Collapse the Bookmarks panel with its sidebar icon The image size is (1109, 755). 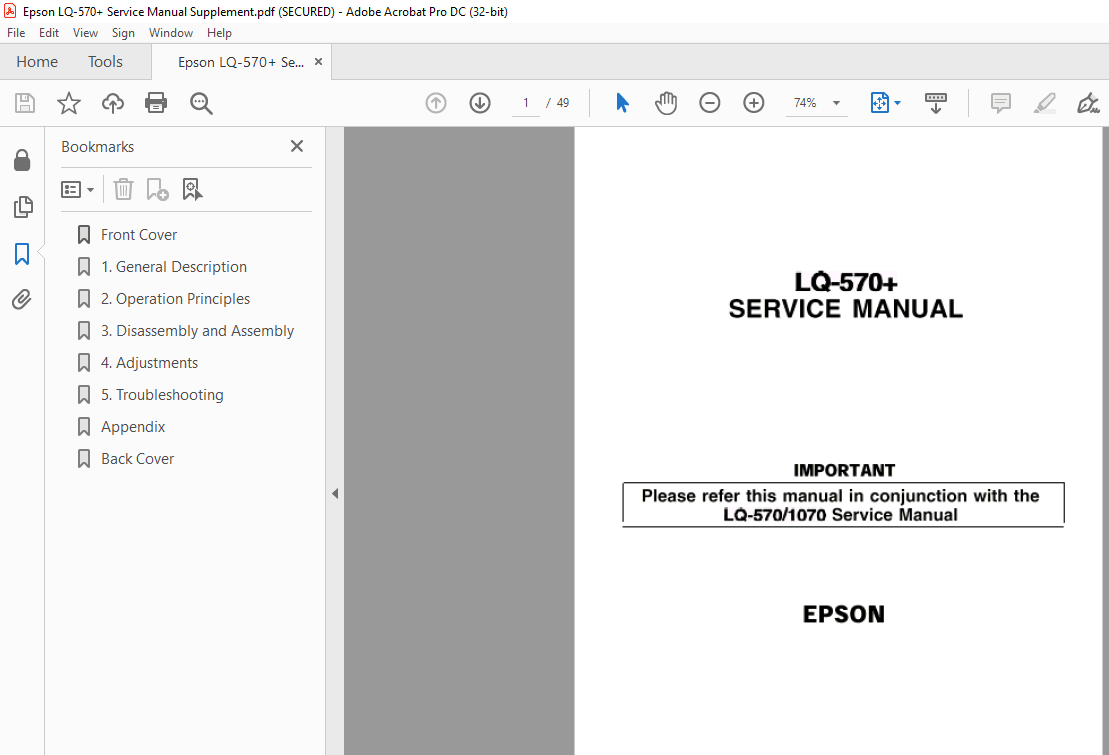(x=23, y=254)
